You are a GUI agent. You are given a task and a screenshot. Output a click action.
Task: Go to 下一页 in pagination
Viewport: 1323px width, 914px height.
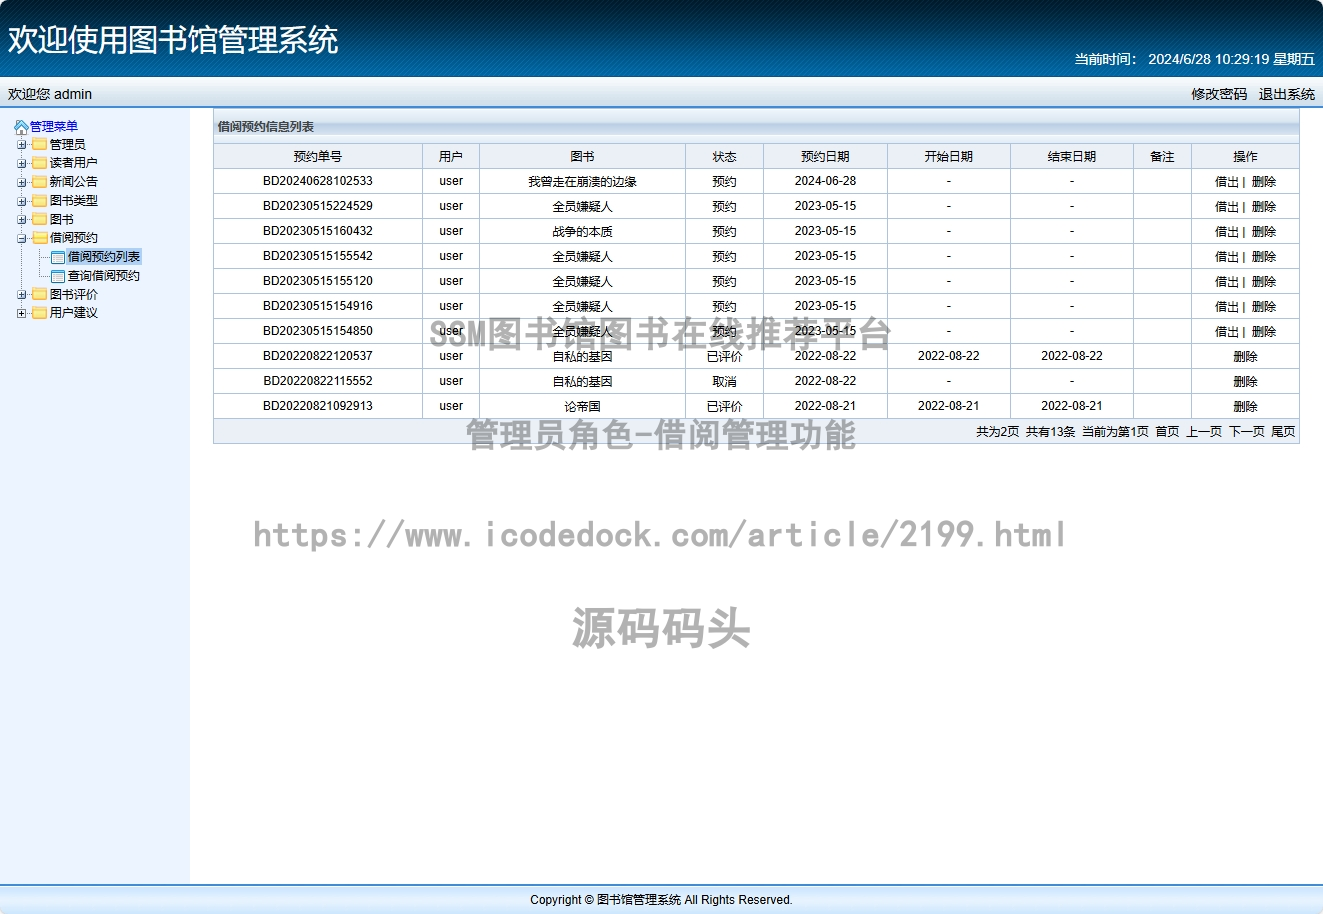(1247, 432)
